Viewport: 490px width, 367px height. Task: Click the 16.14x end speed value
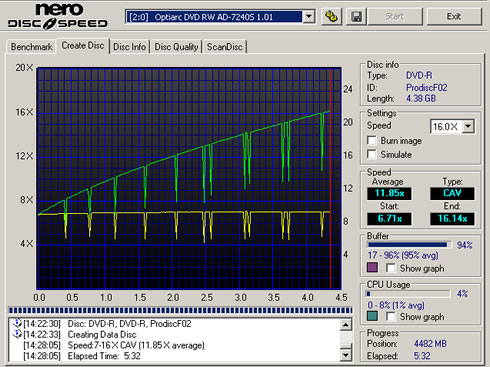pos(452,219)
